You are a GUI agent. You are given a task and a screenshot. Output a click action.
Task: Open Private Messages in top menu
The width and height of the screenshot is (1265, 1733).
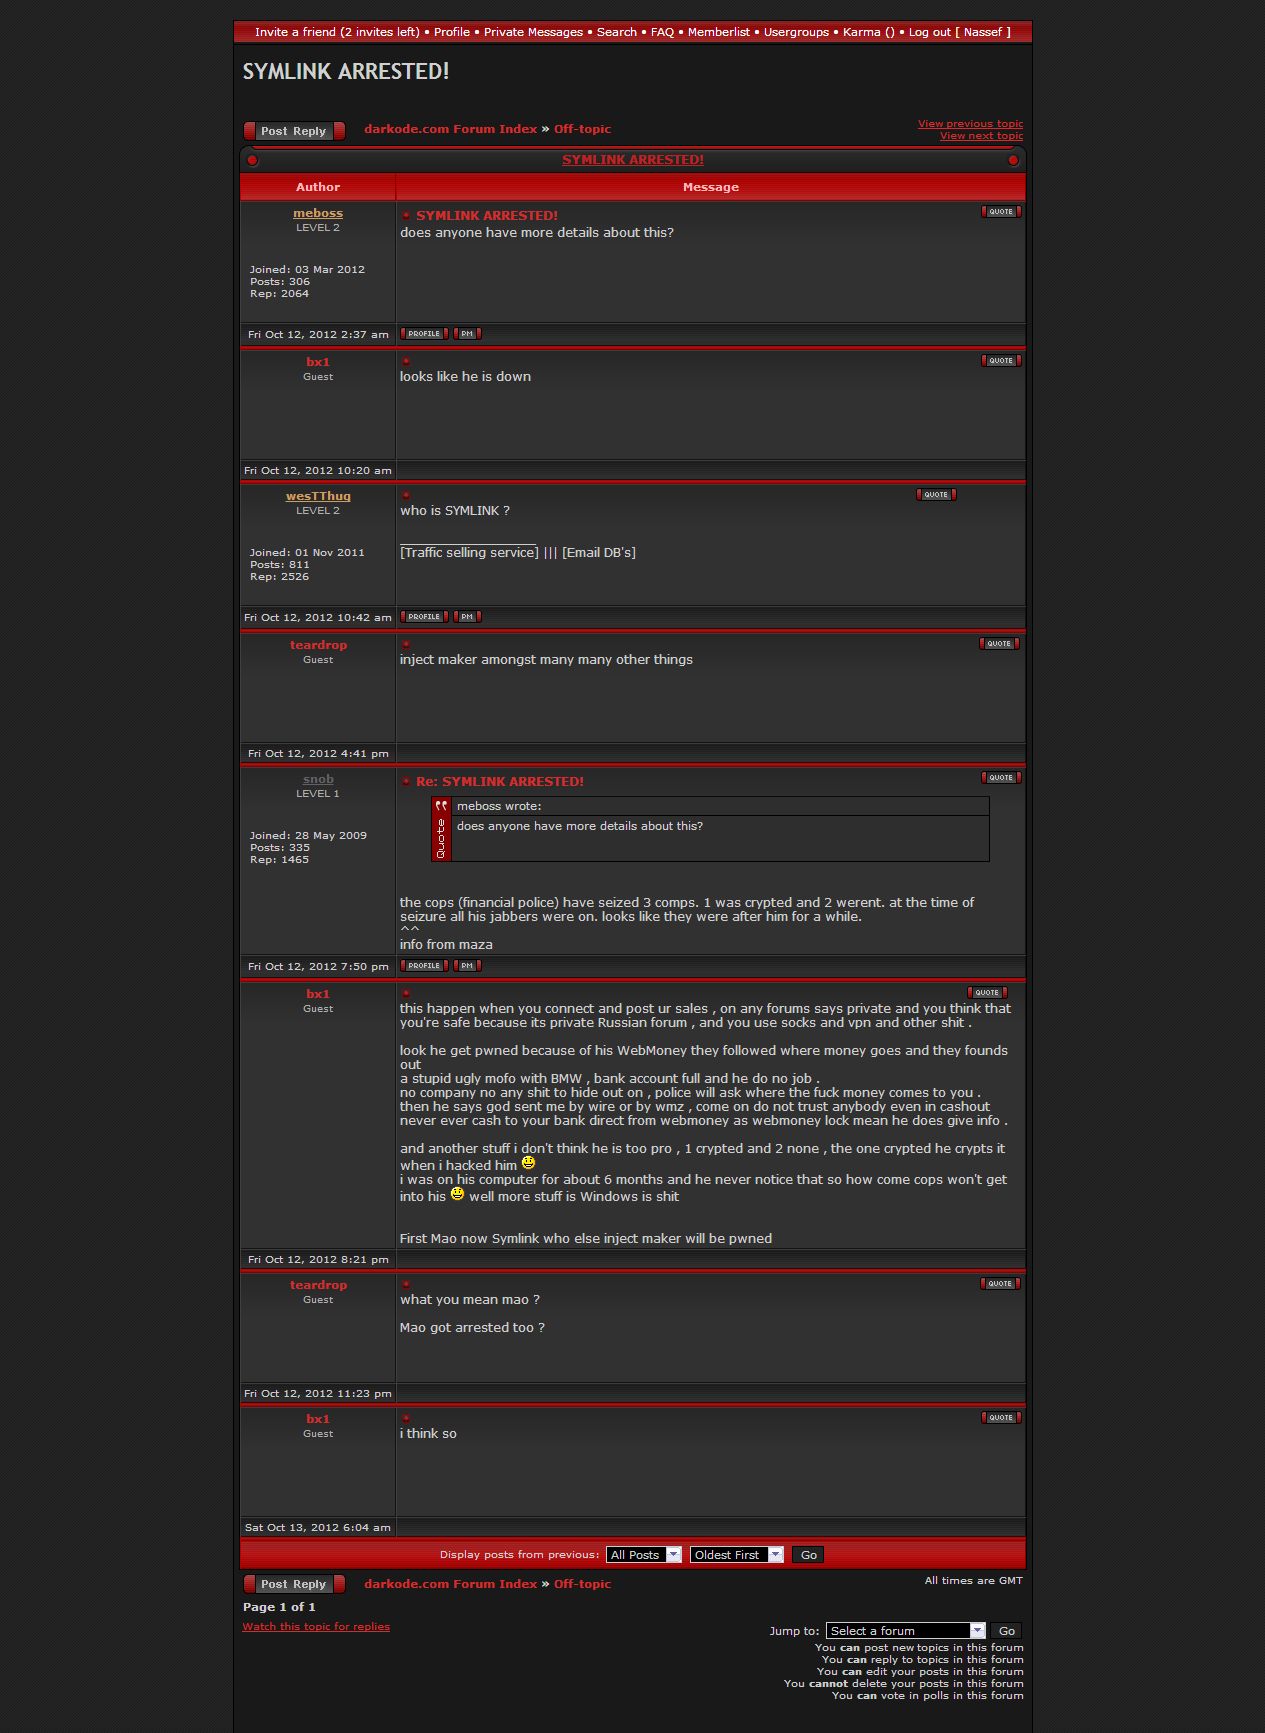point(533,32)
